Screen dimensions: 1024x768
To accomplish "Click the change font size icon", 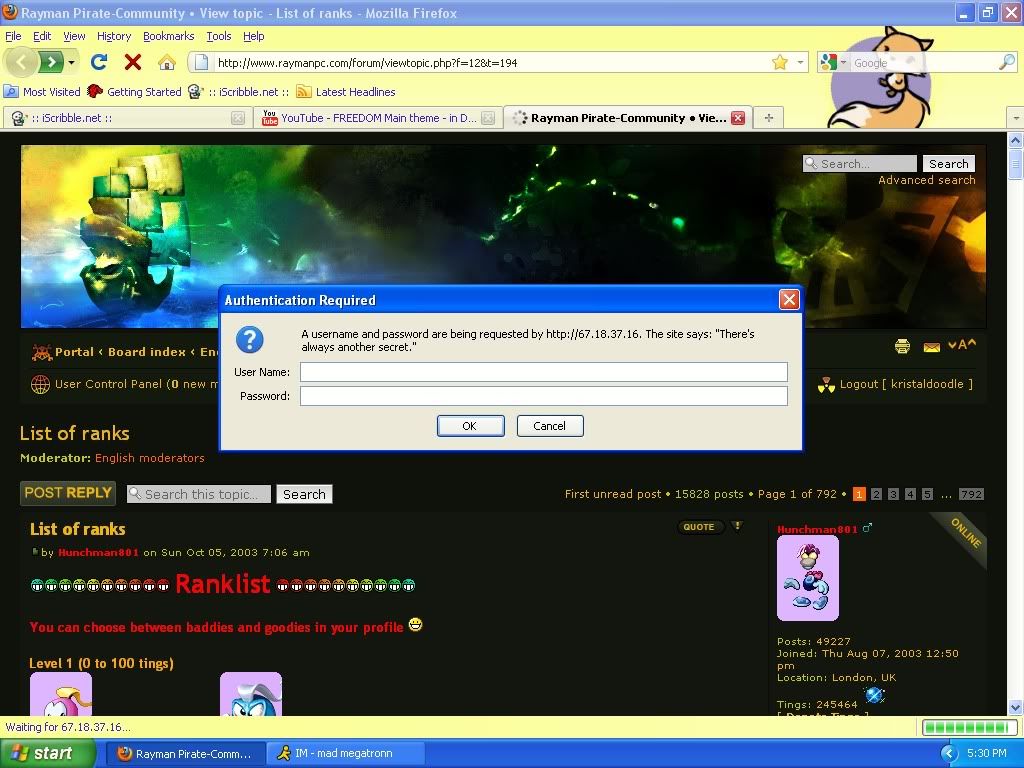I will [x=962, y=344].
